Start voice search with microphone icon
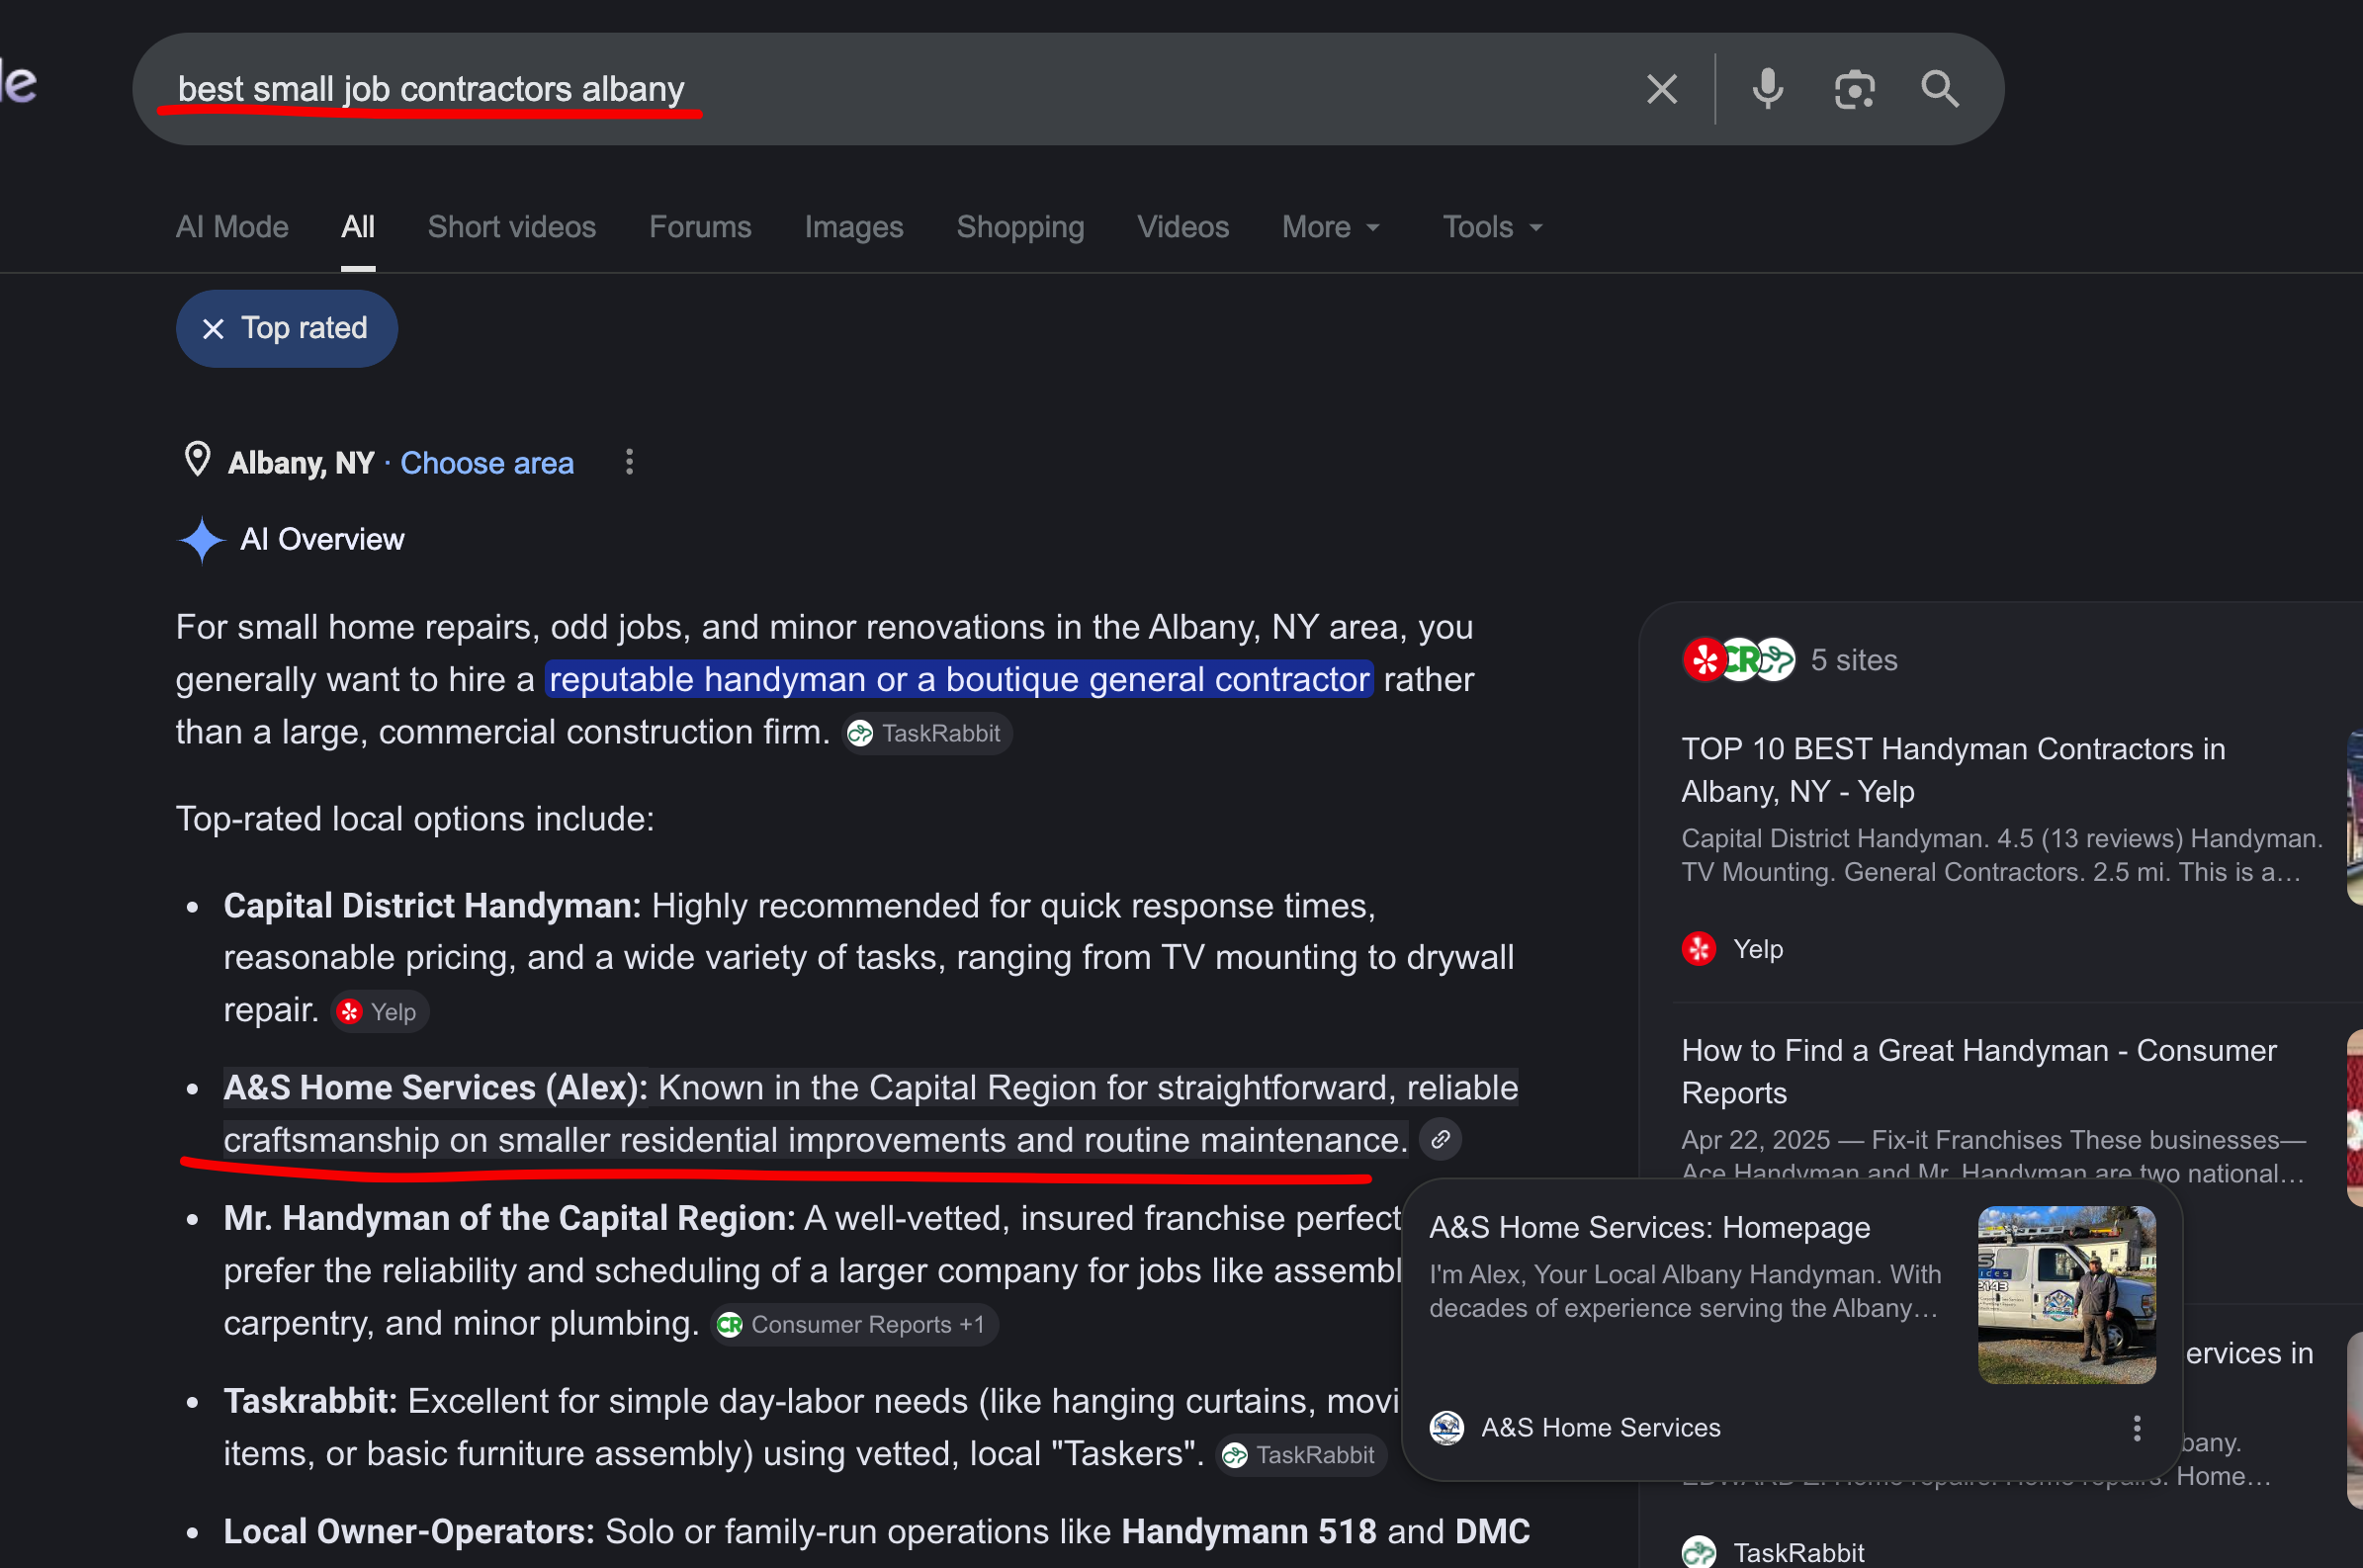Viewport: 2363px width, 1568px height. [1767, 90]
